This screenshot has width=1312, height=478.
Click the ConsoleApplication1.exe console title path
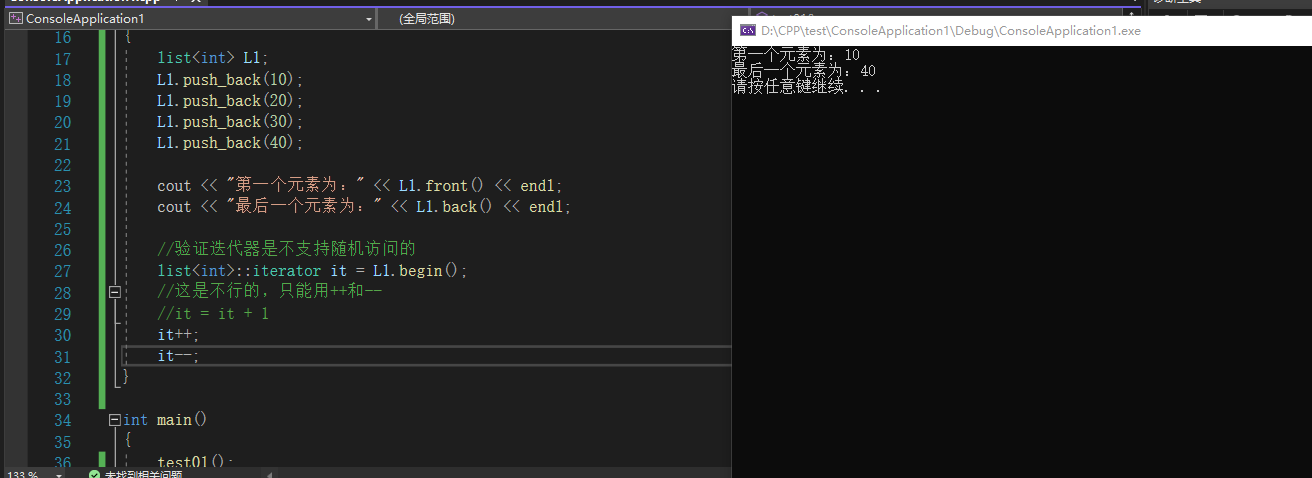coord(951,31)
